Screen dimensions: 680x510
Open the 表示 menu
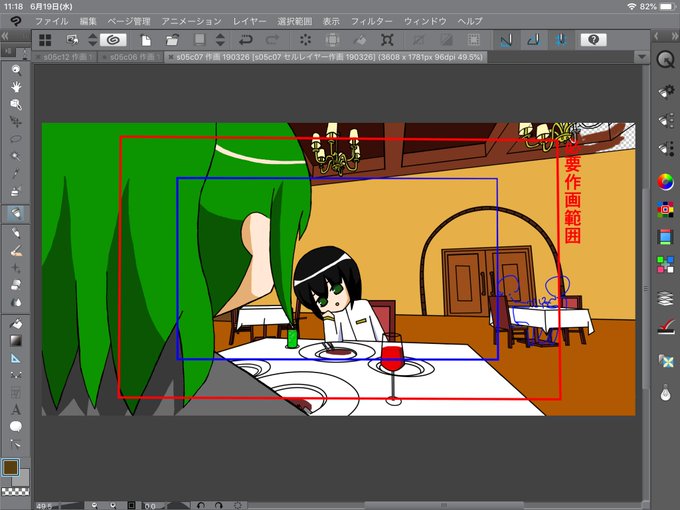tap(331, 21)
